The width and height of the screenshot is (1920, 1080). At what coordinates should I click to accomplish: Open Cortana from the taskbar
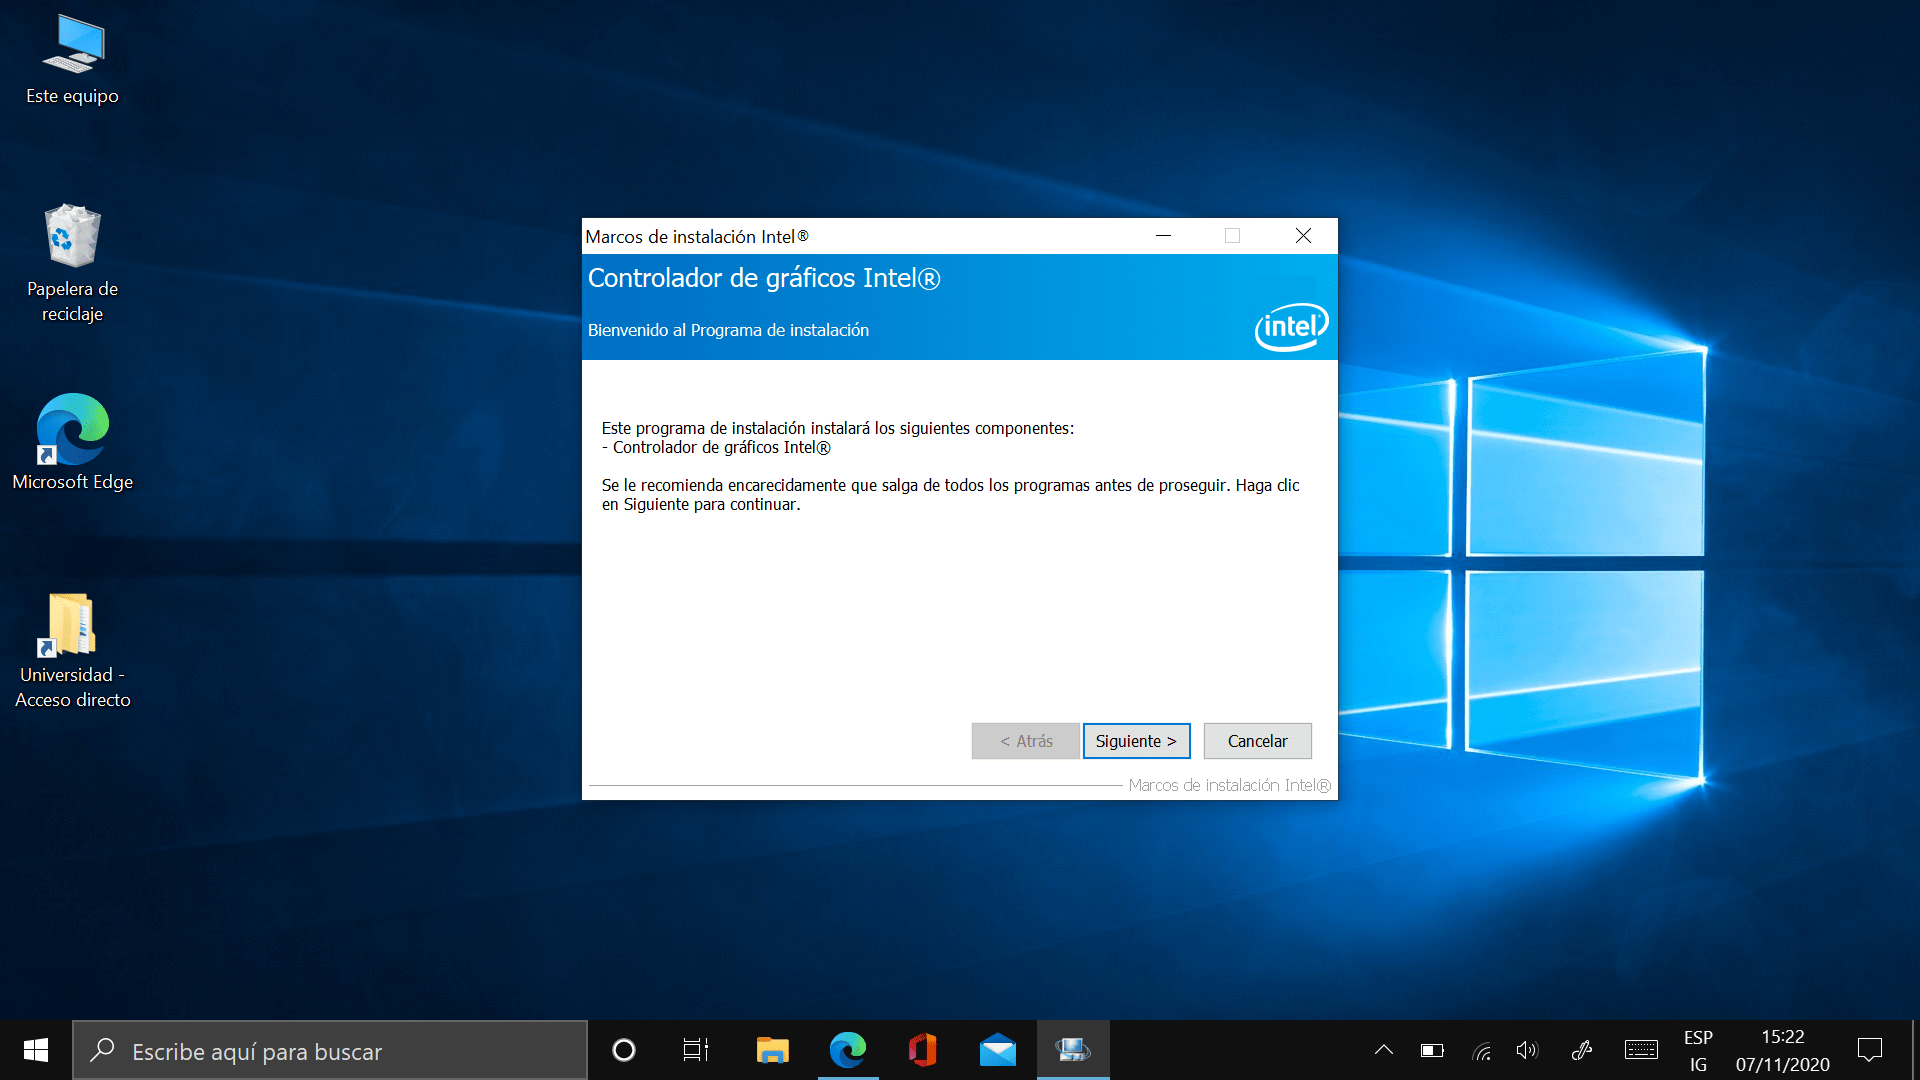tap(623, 1050)
